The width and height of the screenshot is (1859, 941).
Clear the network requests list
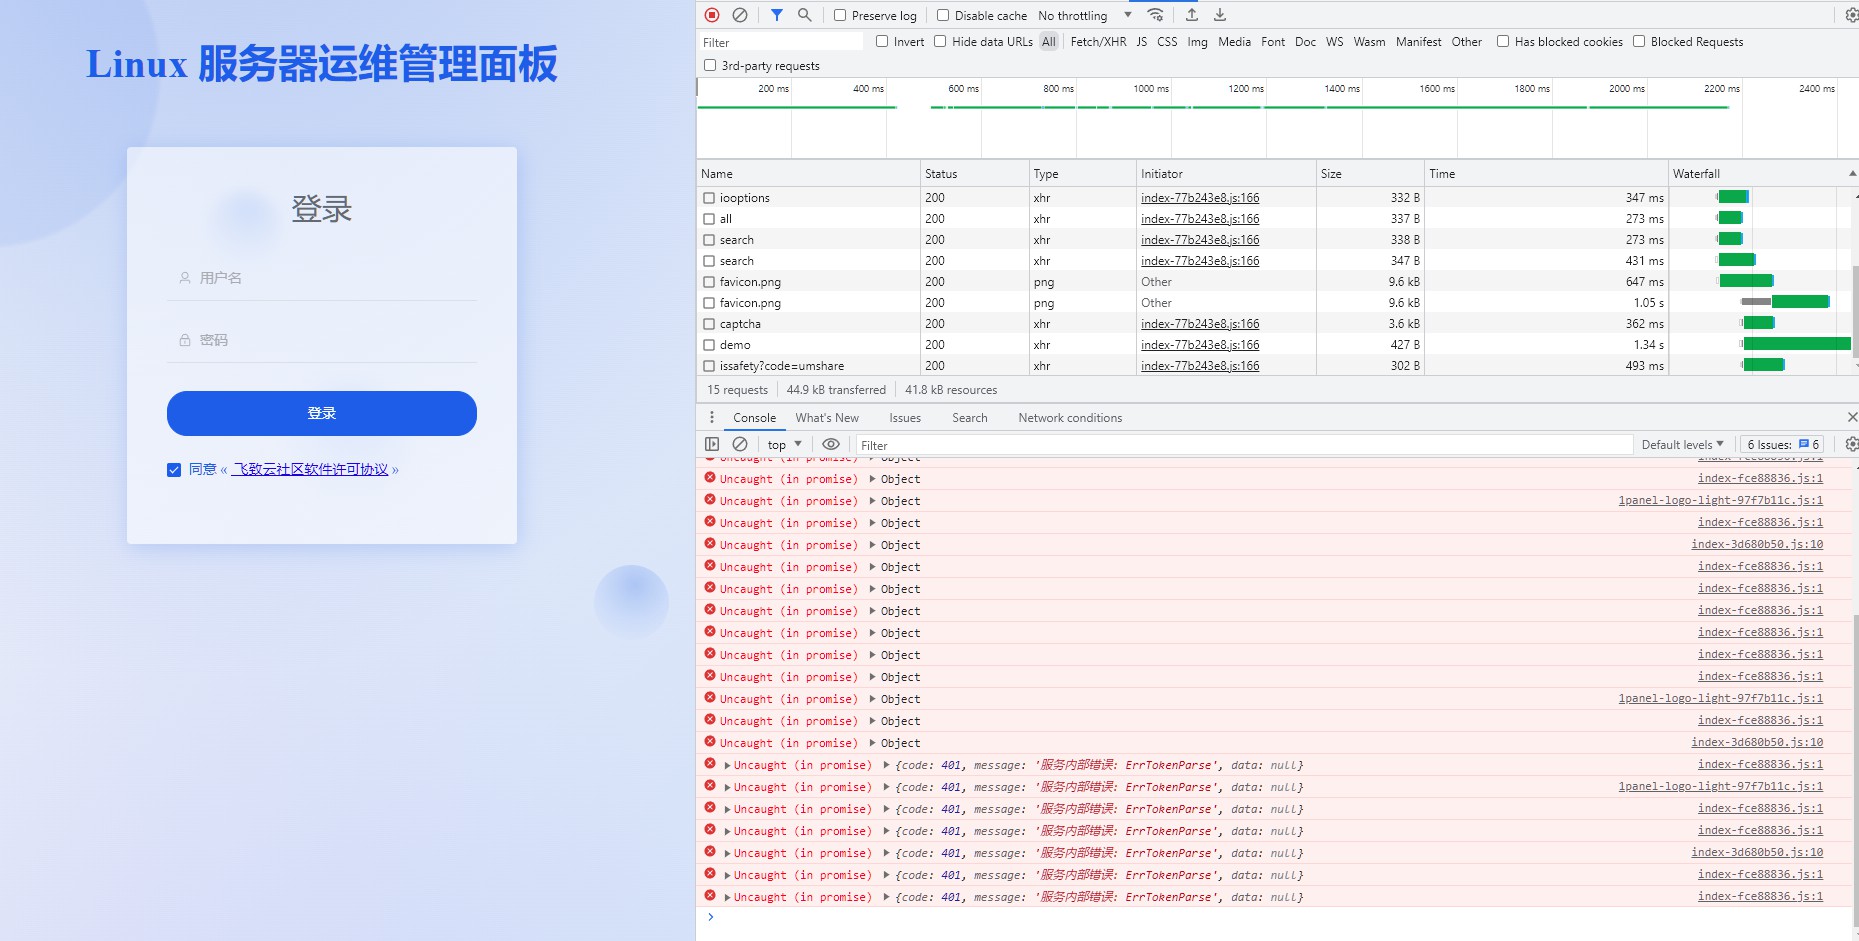(739, 15)
